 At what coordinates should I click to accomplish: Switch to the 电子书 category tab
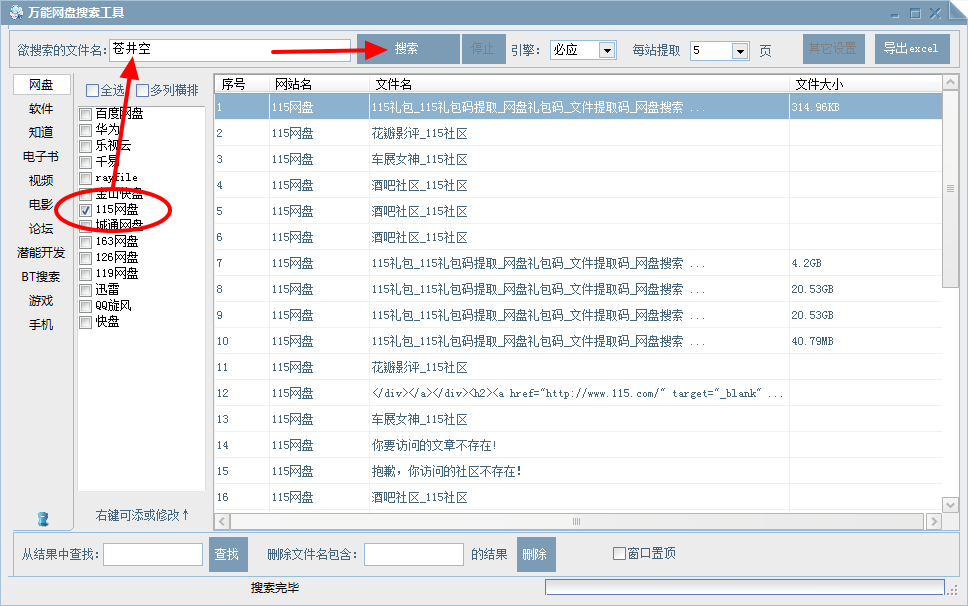pyautogui.click(x=41, y=157)
